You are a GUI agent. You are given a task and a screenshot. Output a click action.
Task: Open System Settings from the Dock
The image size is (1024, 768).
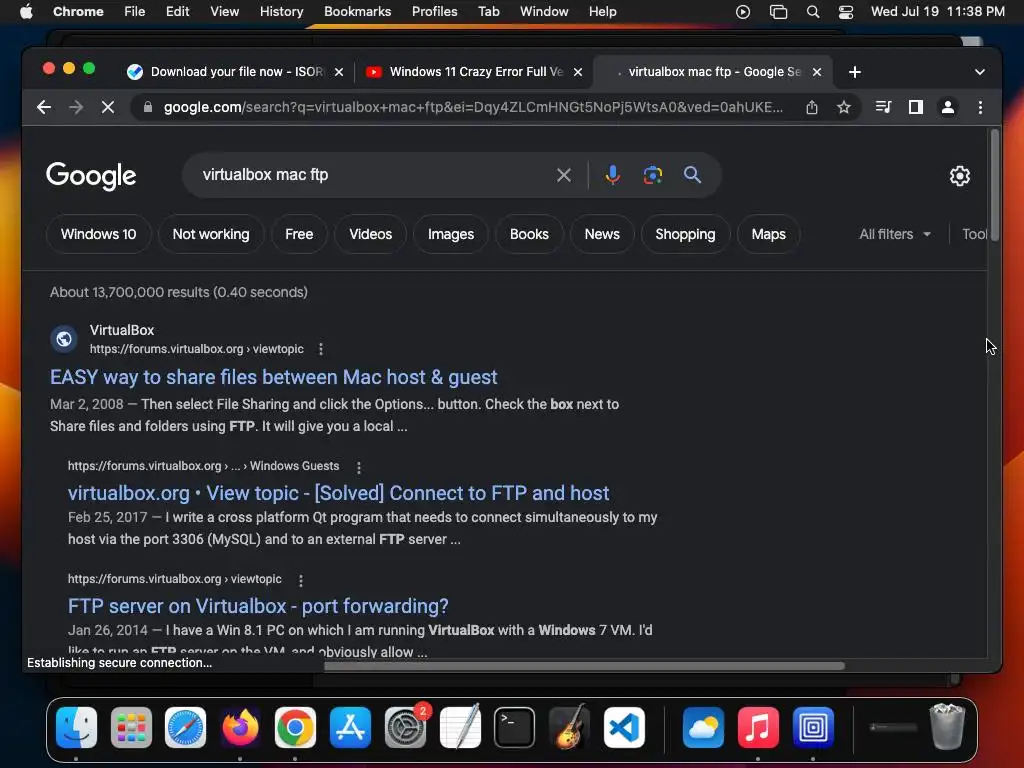coord(405,728)
